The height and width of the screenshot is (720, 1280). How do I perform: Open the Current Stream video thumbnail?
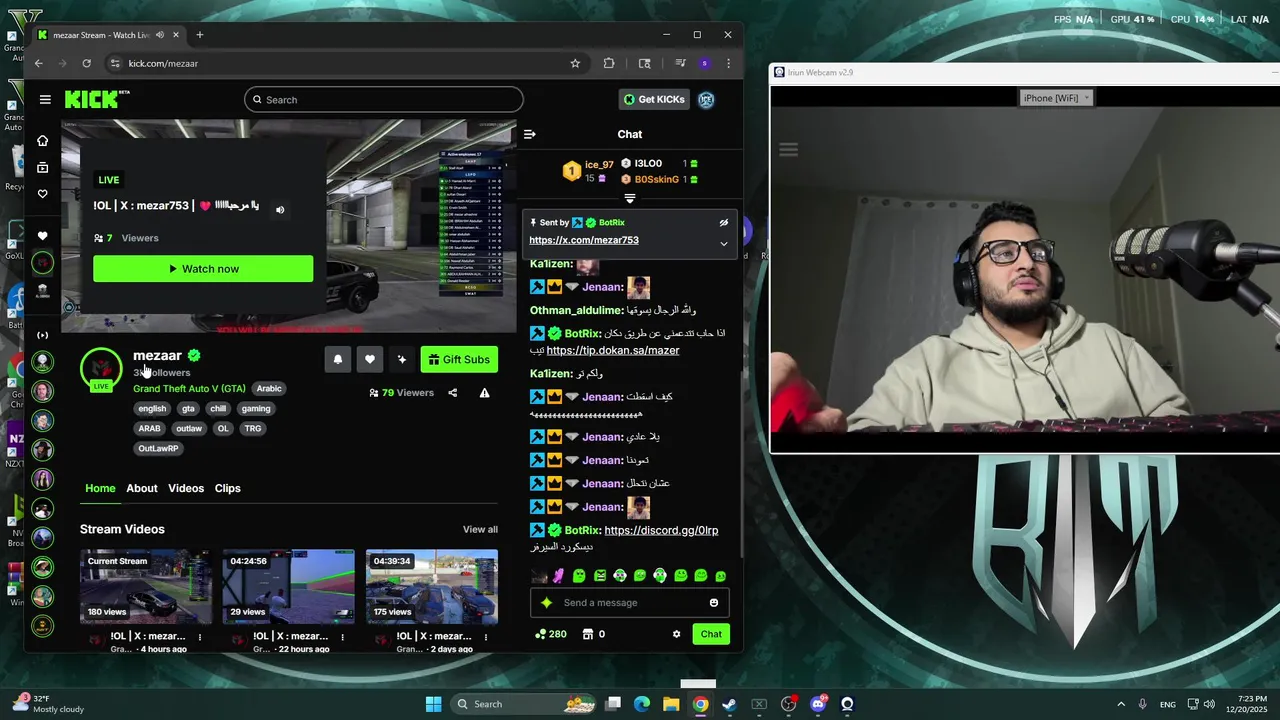[x=146, y=586]
